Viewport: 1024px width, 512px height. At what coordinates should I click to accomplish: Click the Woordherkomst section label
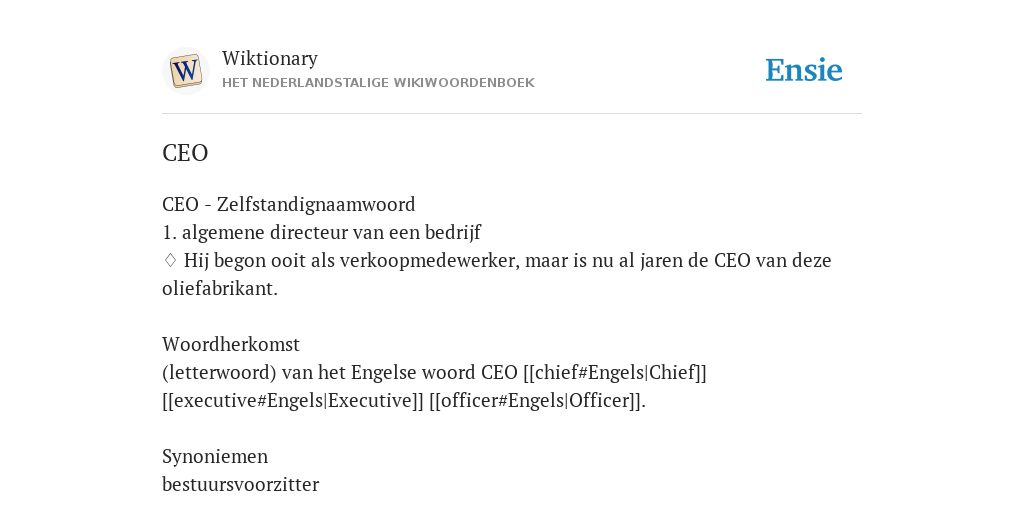click(x=231, y=344)
